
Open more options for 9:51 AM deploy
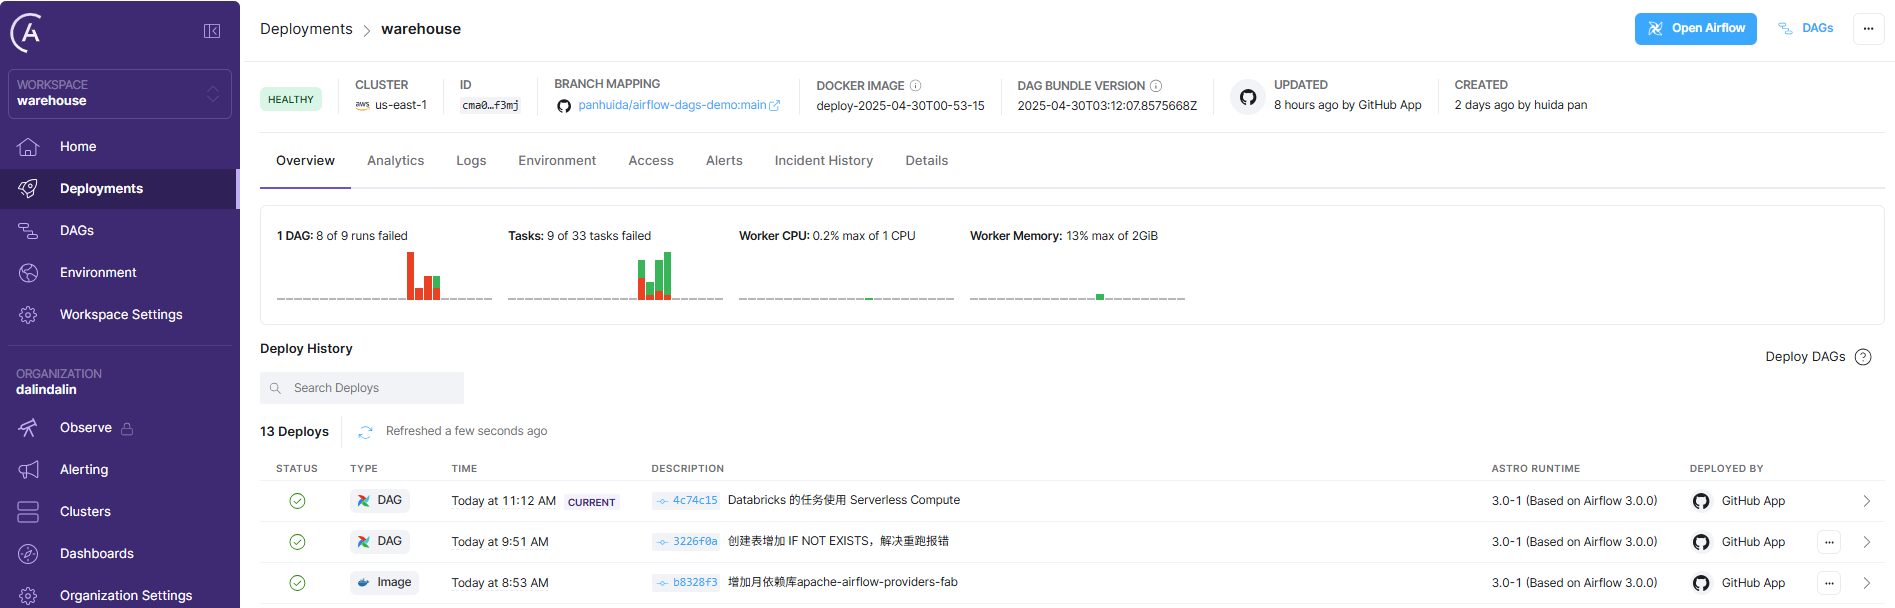pos(1829,542)
